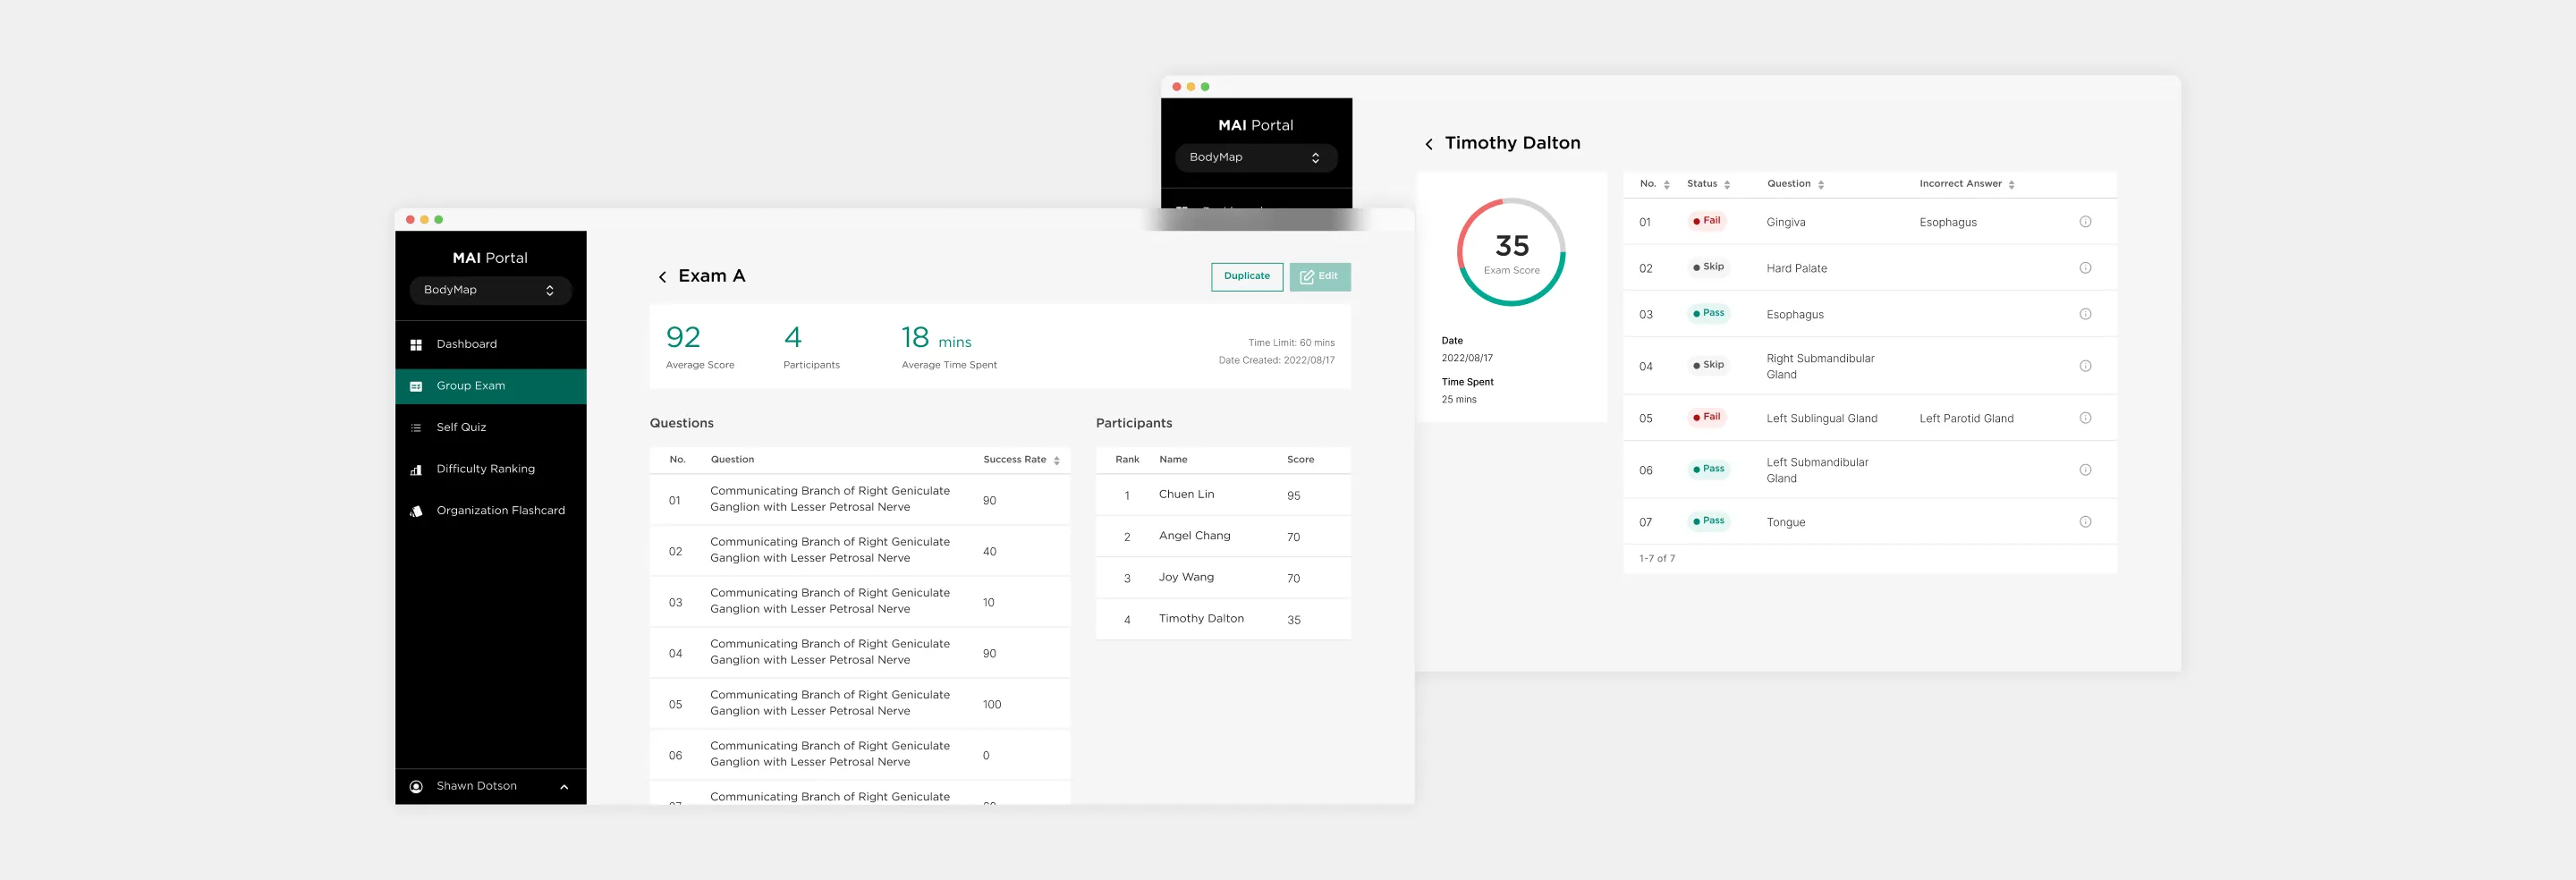Select Self Quiz in the sidebar
2576x880 pixels.
tap(461, 428)
